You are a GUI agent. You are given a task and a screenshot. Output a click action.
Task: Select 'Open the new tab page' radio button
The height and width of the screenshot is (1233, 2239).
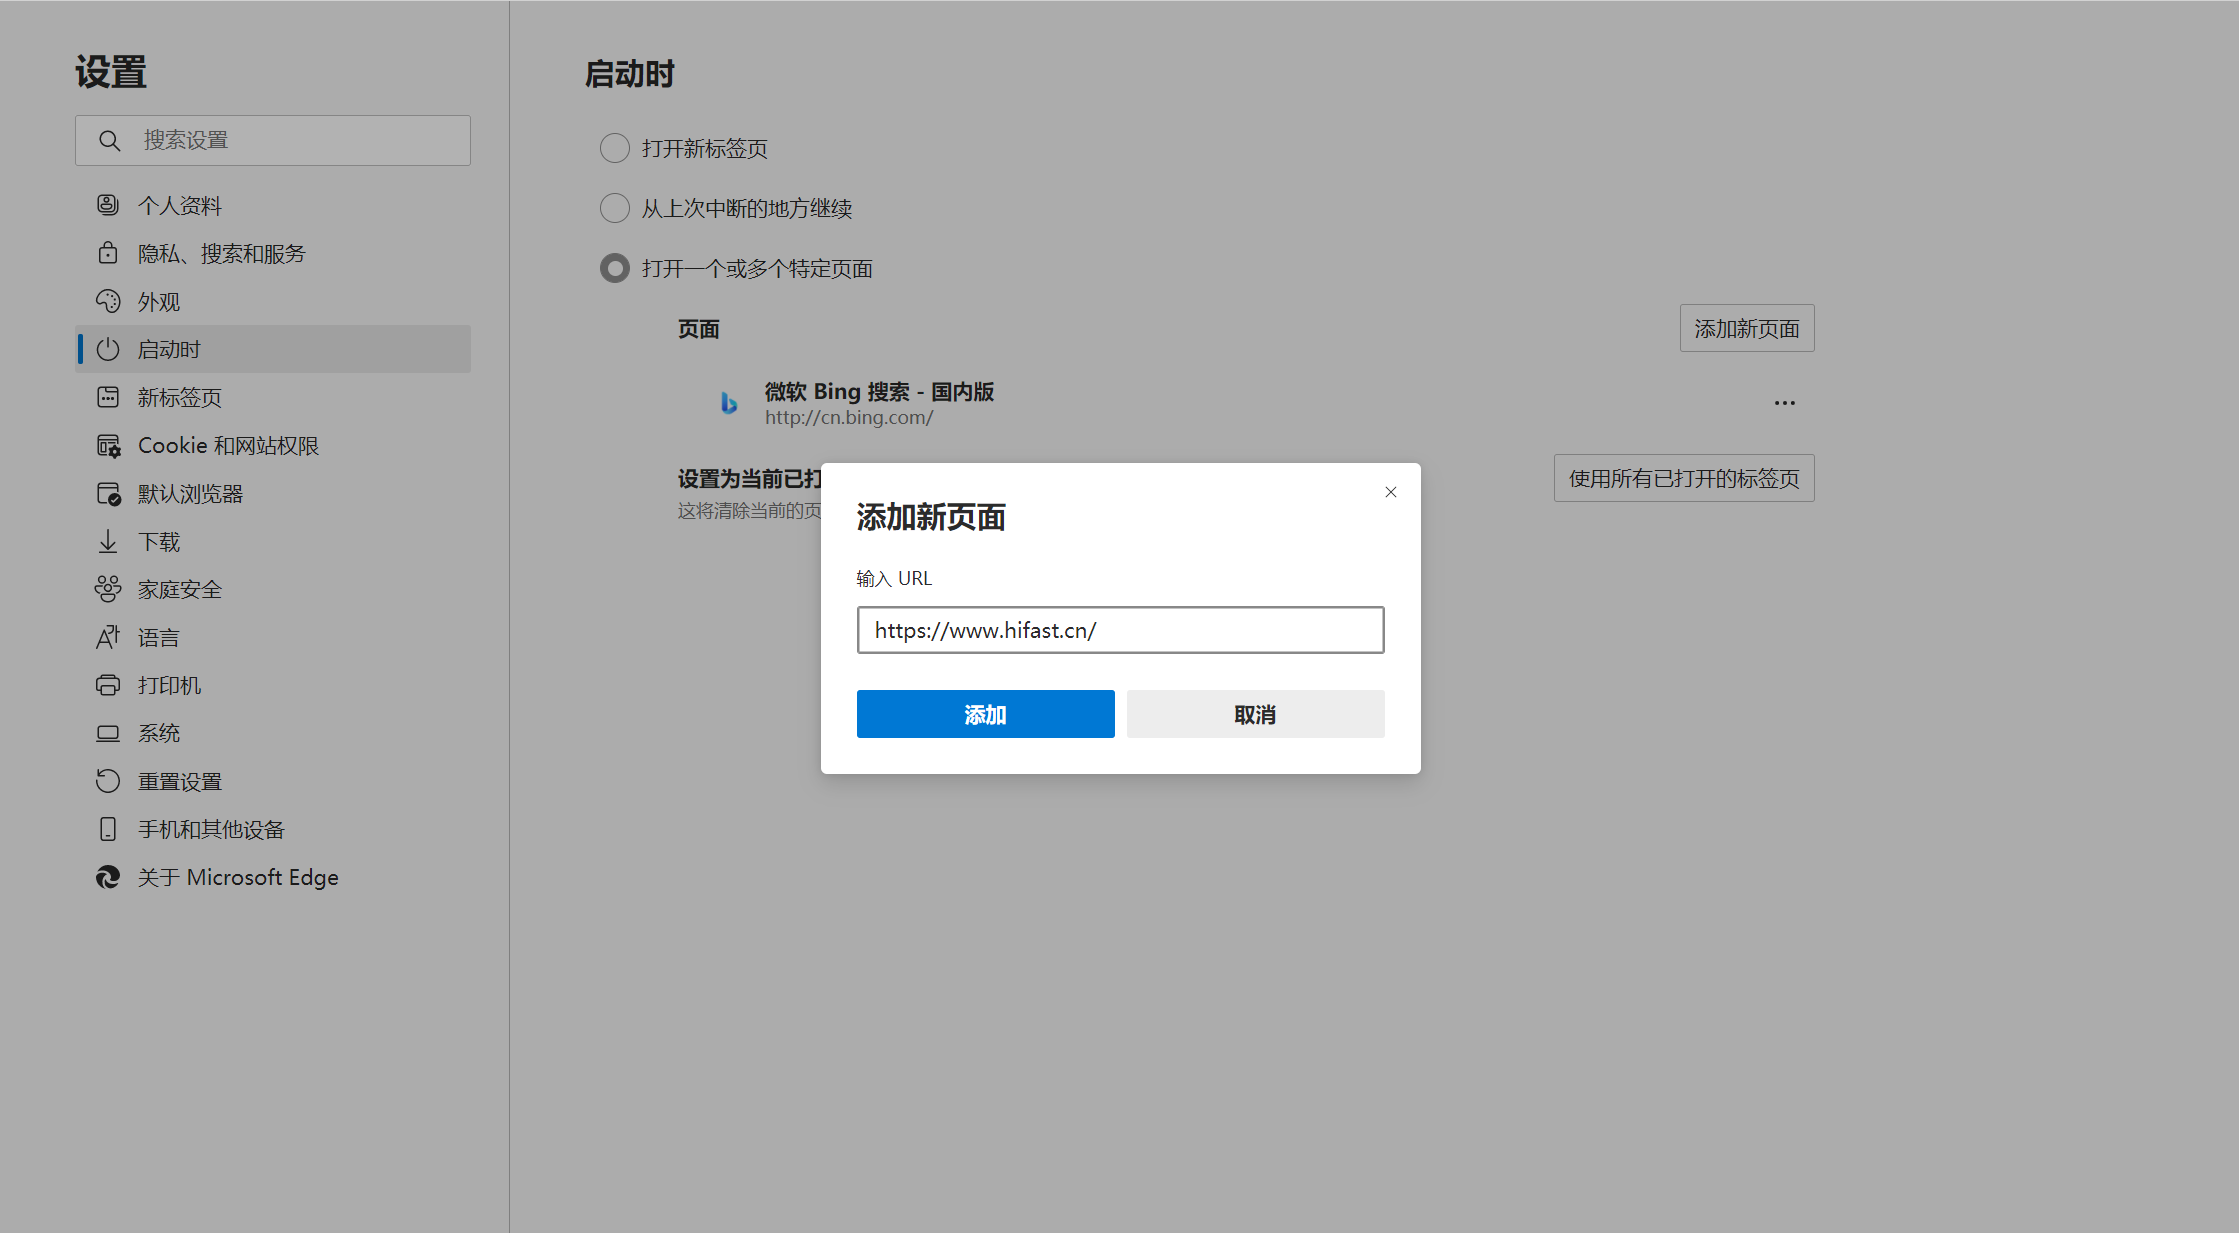pos(614,148)
